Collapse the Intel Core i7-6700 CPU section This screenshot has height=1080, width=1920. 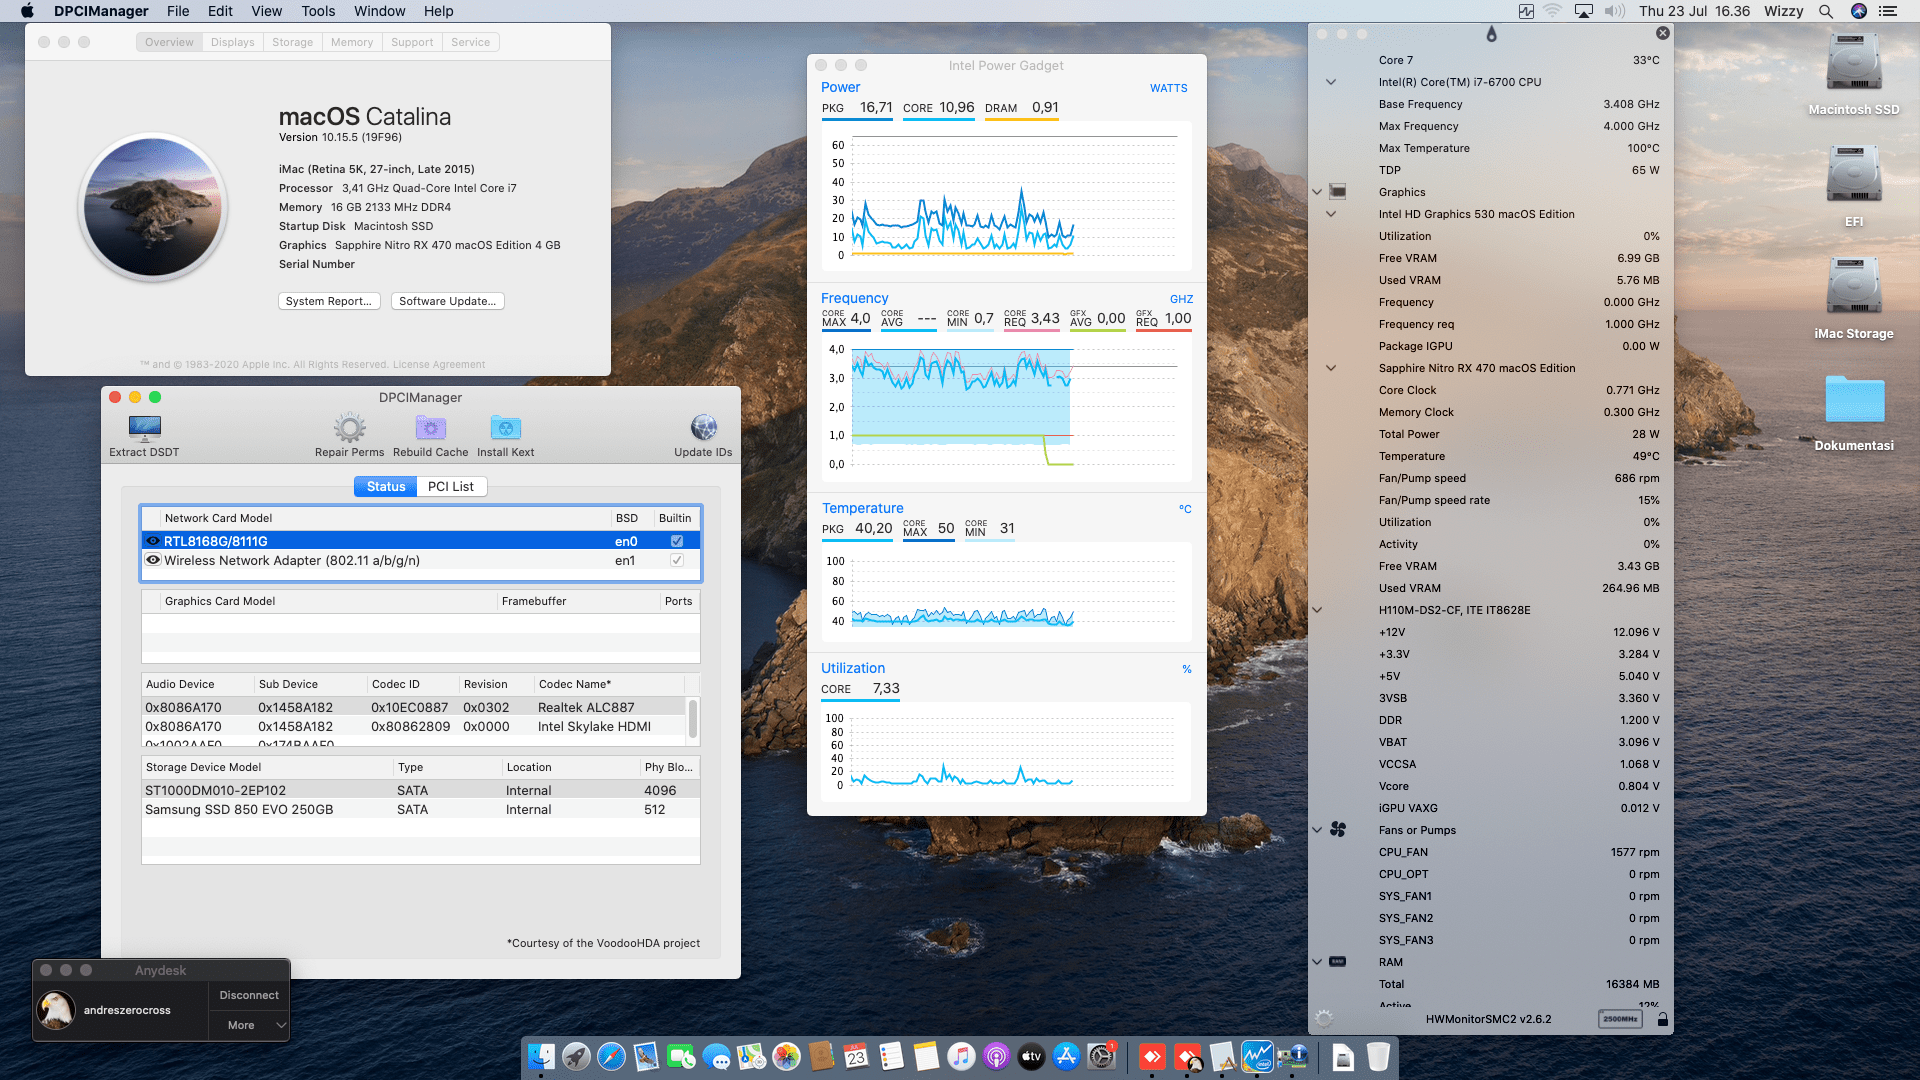click(x=1331, y=82)
